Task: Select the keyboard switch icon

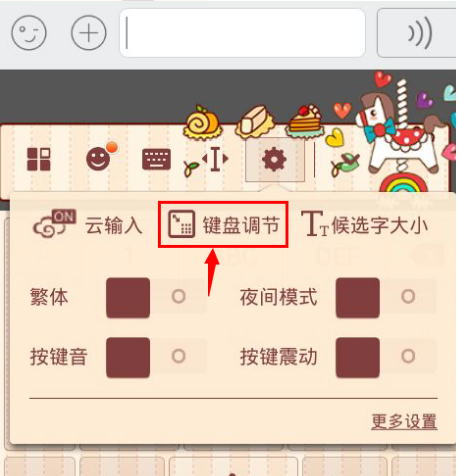Action: (156, 159)
